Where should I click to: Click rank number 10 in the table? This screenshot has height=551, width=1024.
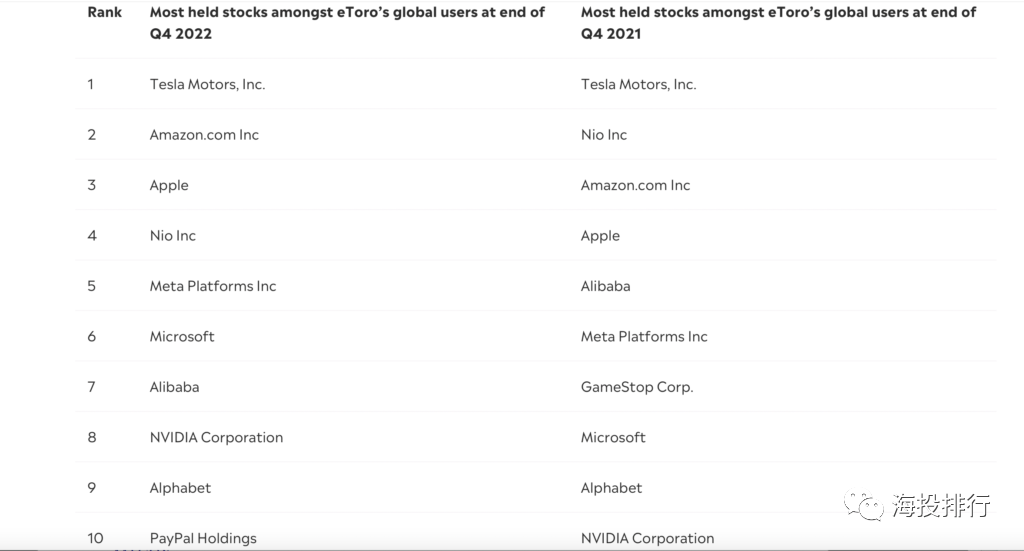95,538
